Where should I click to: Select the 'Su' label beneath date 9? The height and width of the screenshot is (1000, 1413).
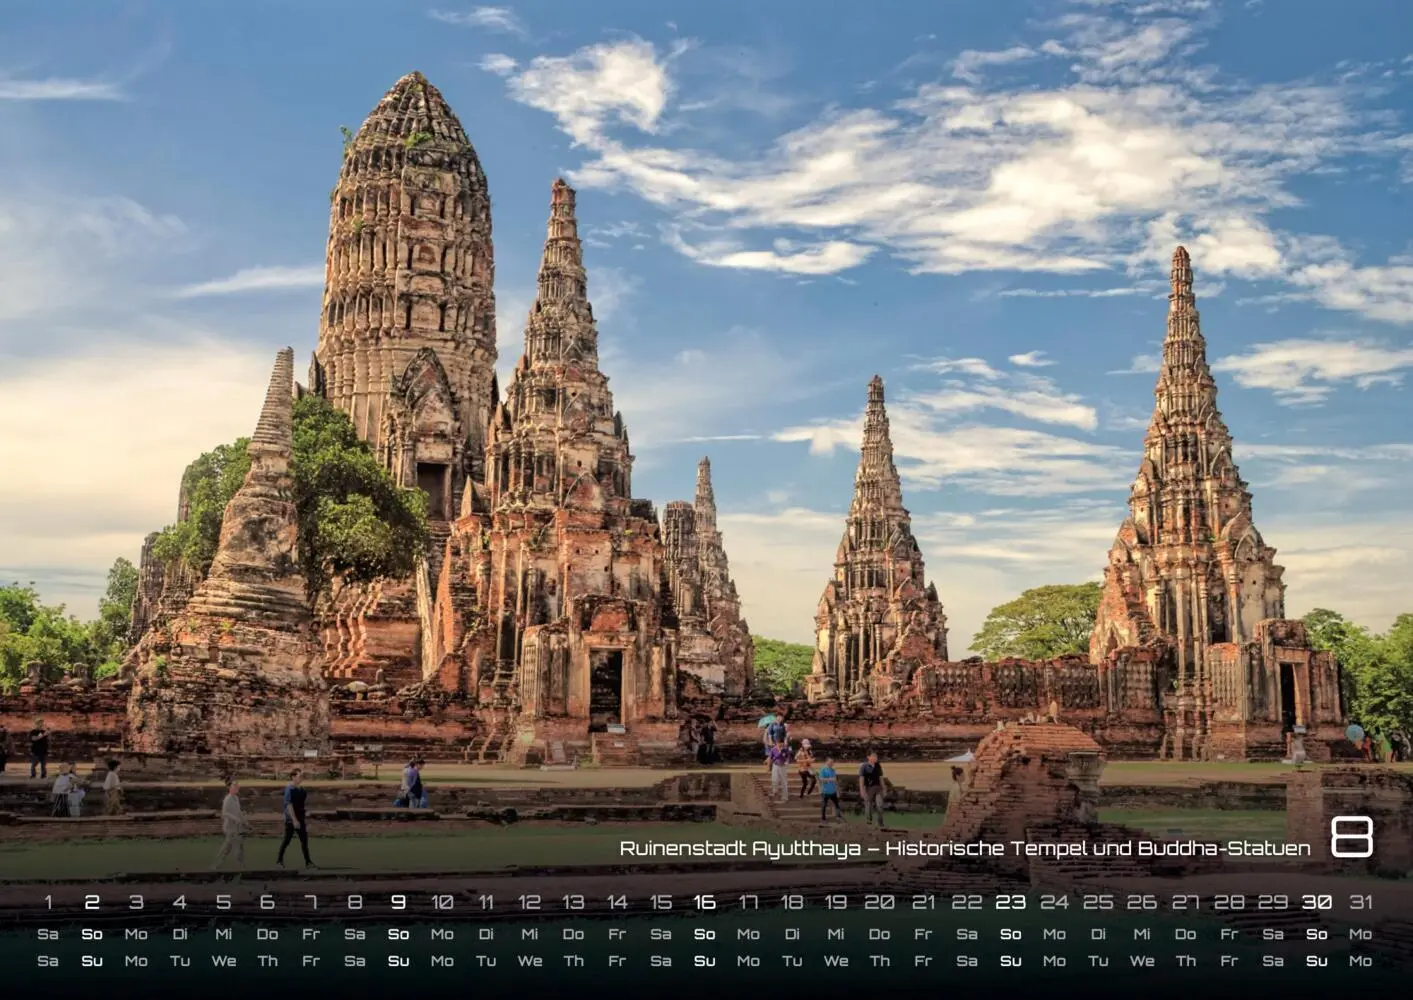click(x=399, y=960)
